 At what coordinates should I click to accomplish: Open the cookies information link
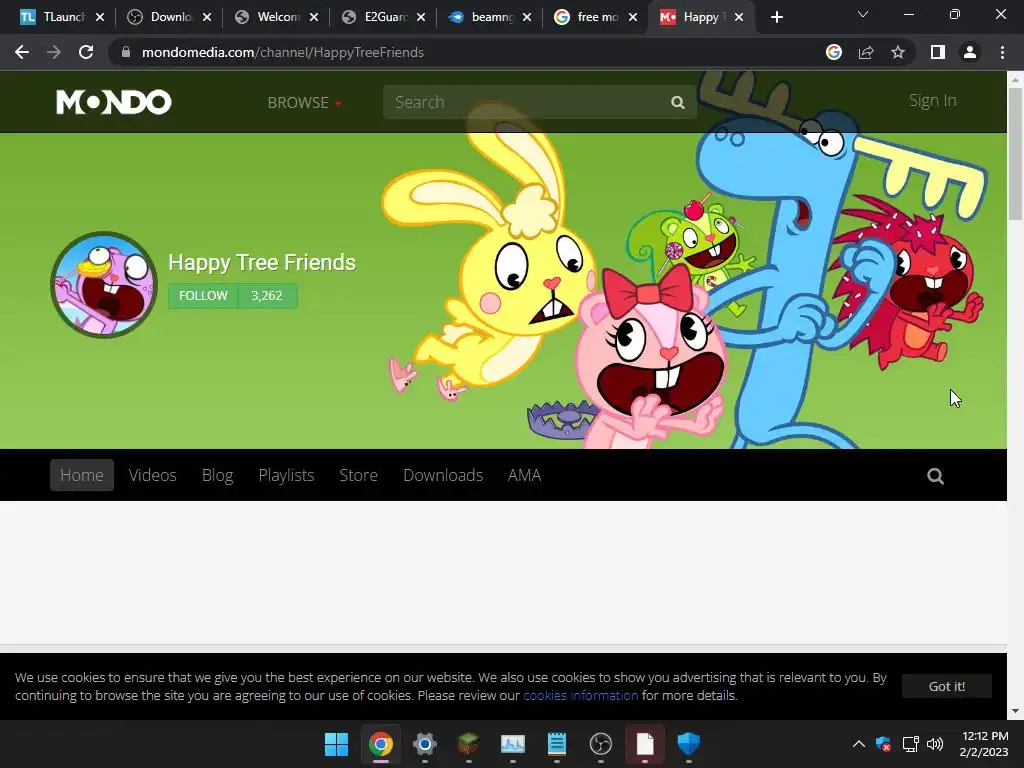point(581,696)
